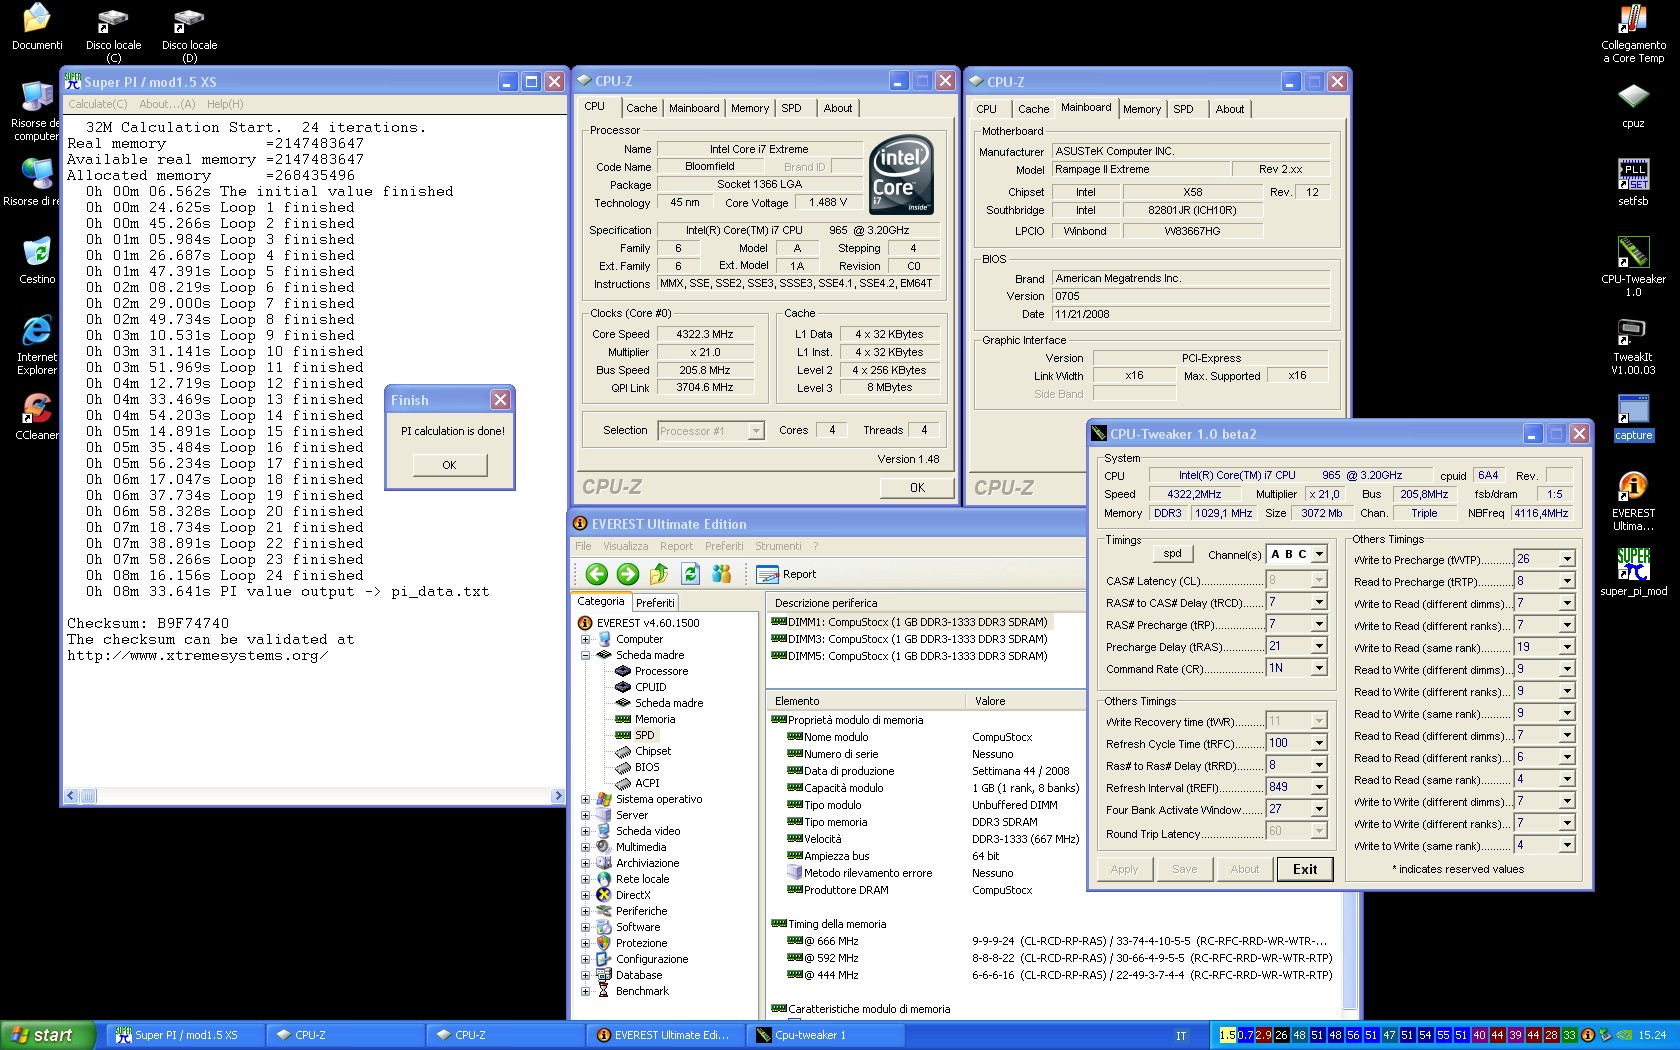Open the Read to Precharge (tRTP) dropdown
The width and height of the screenshot is (1680, 1050).
click(x=1567, y=581)
